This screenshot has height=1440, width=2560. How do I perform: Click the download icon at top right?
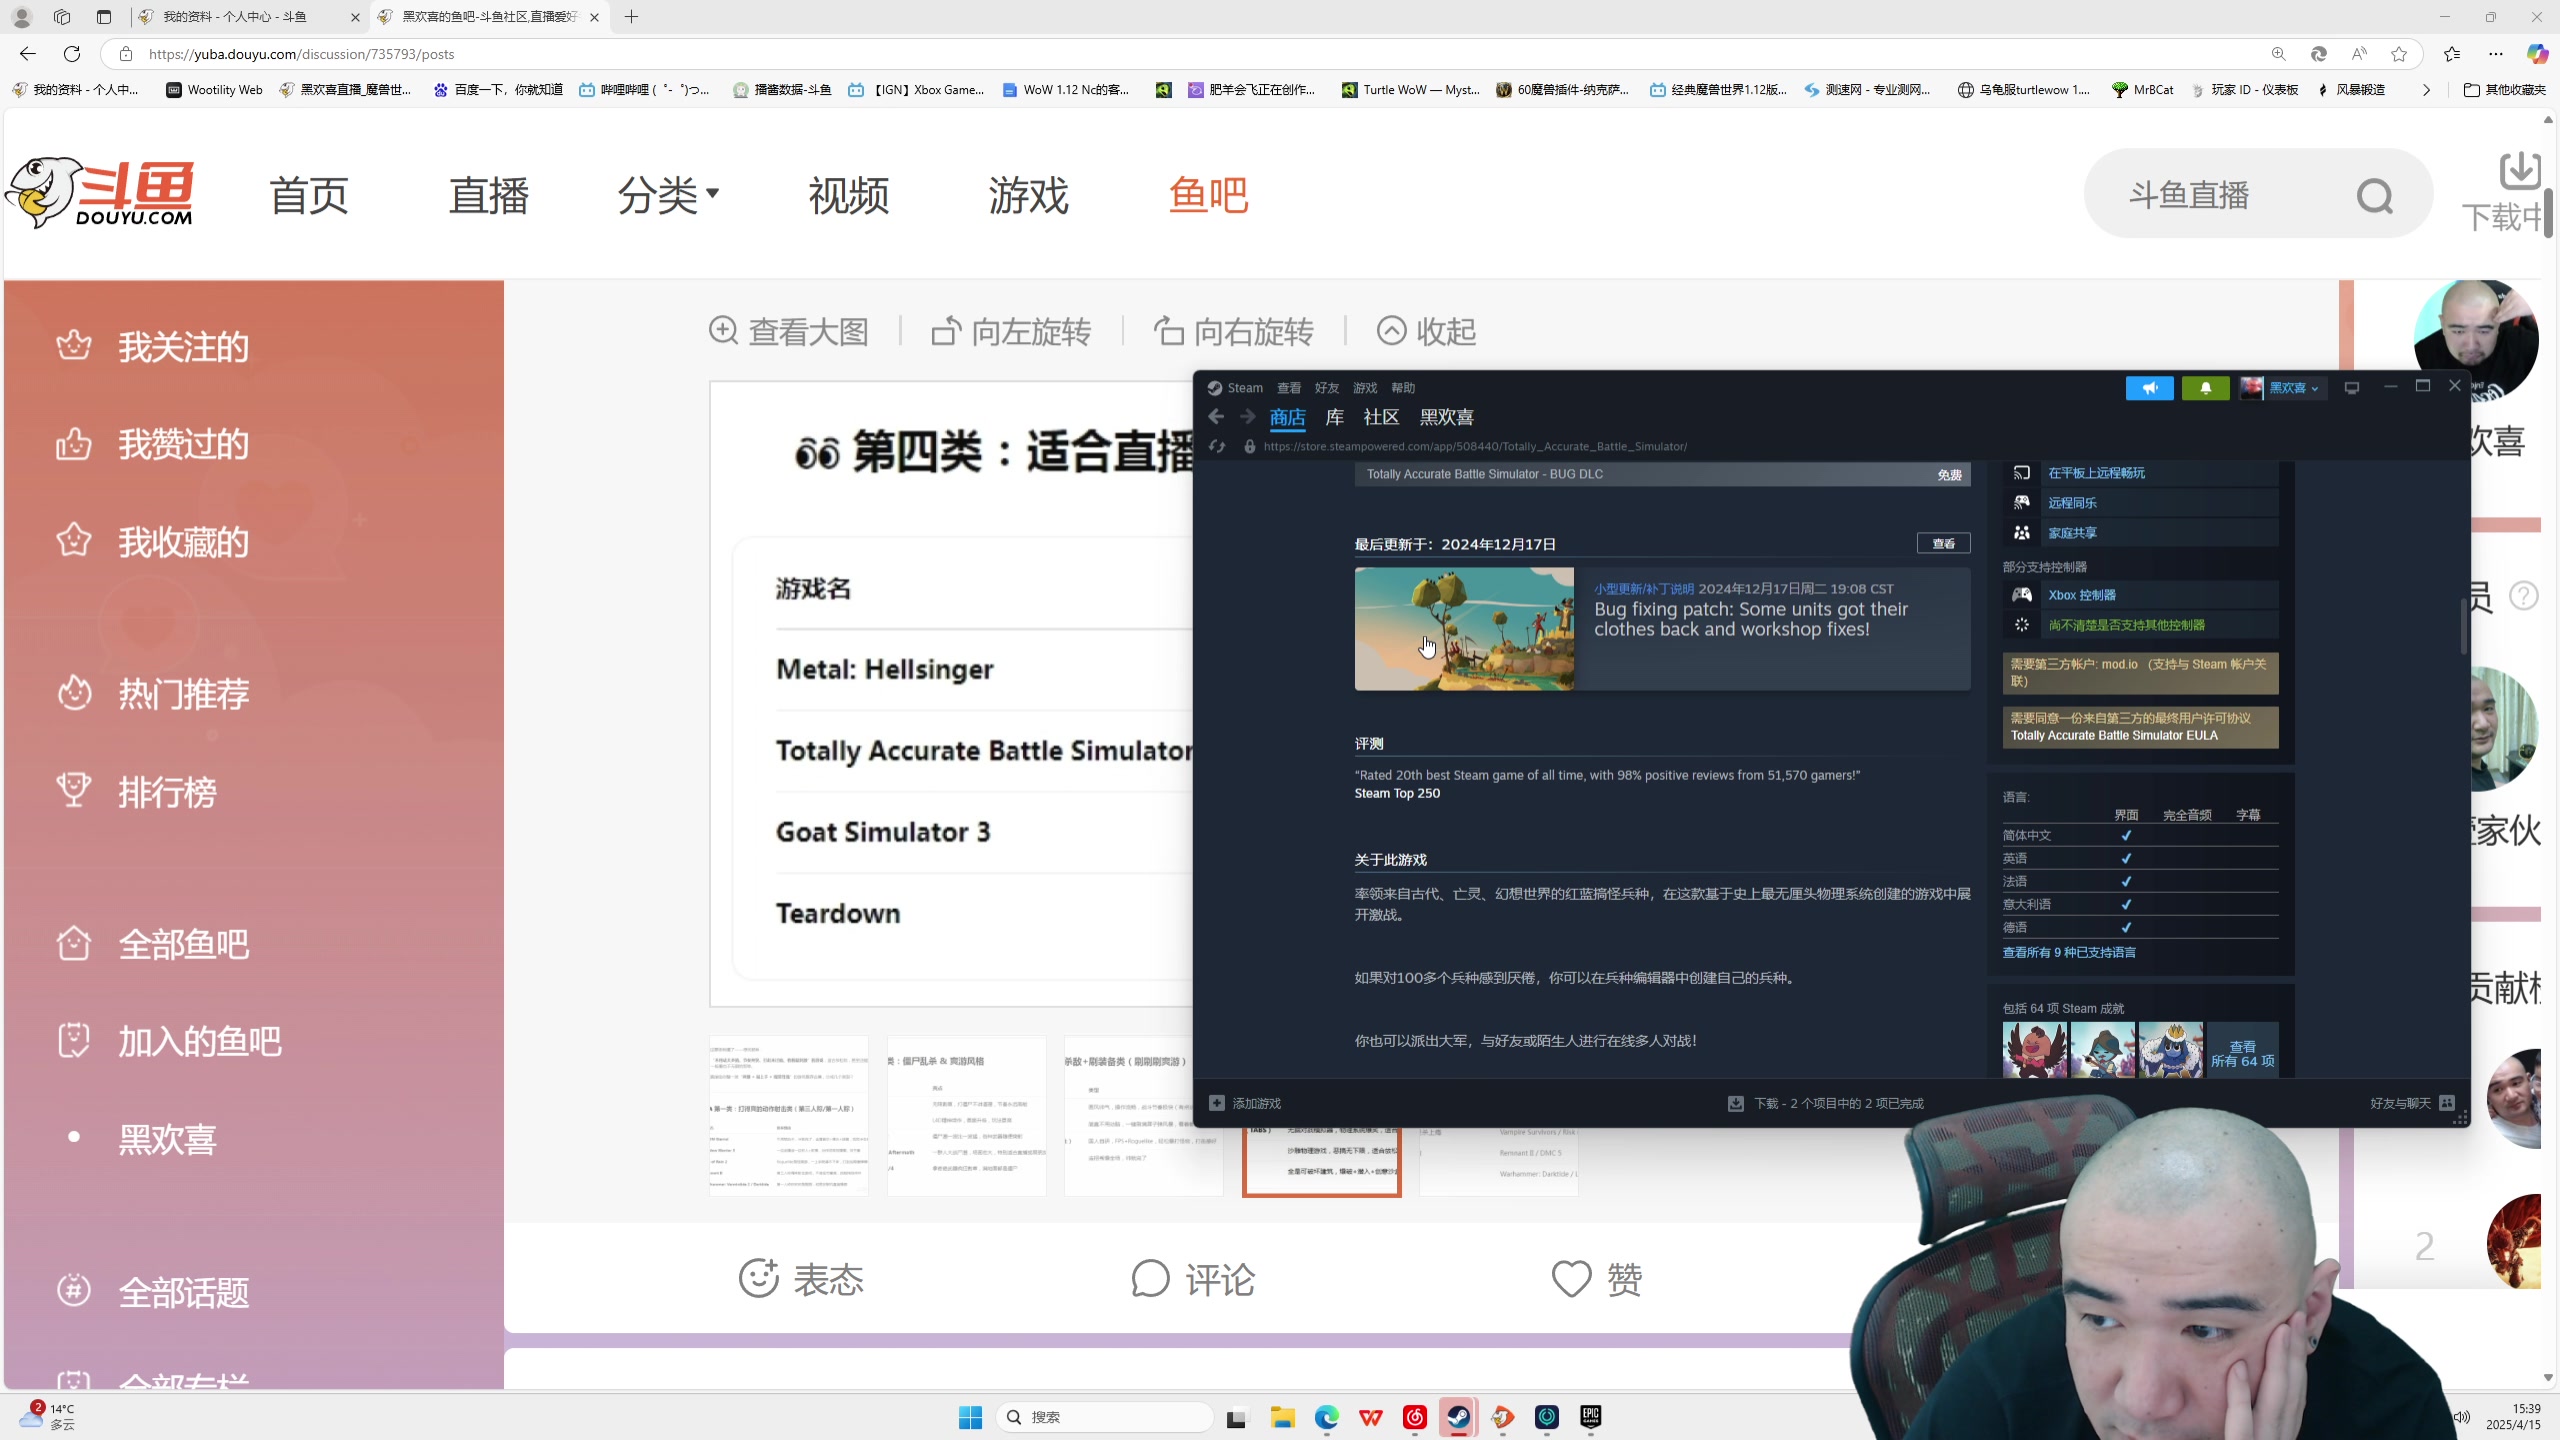2519,171
